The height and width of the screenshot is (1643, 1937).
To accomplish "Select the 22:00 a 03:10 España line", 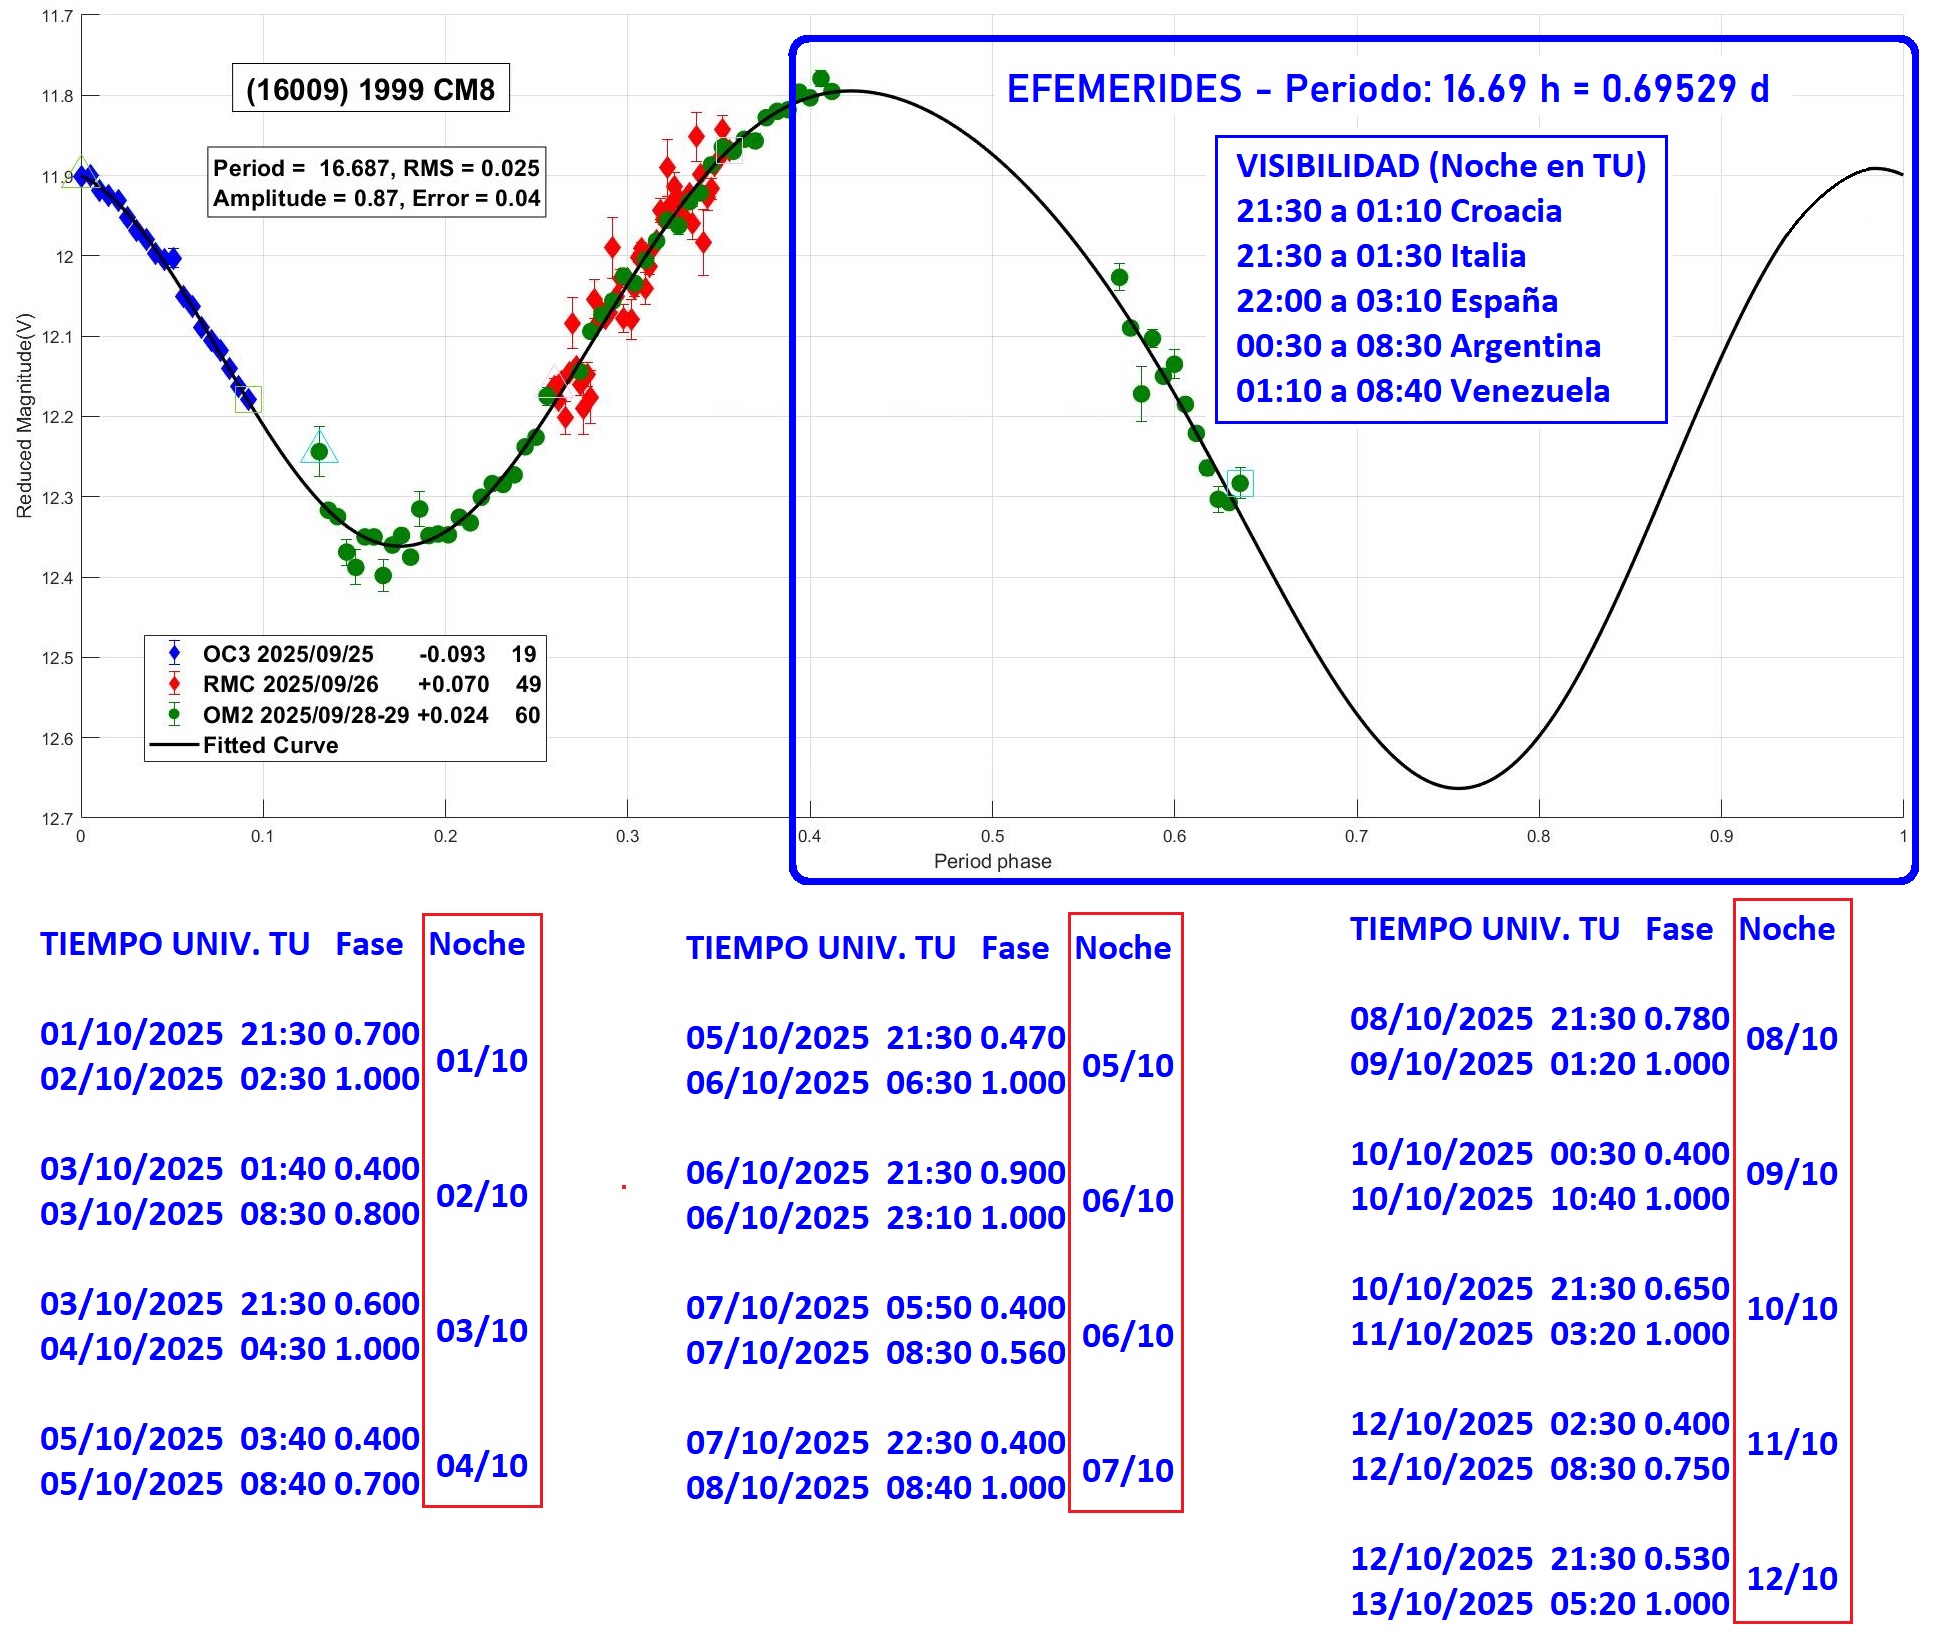I will tap(1396, 300).
